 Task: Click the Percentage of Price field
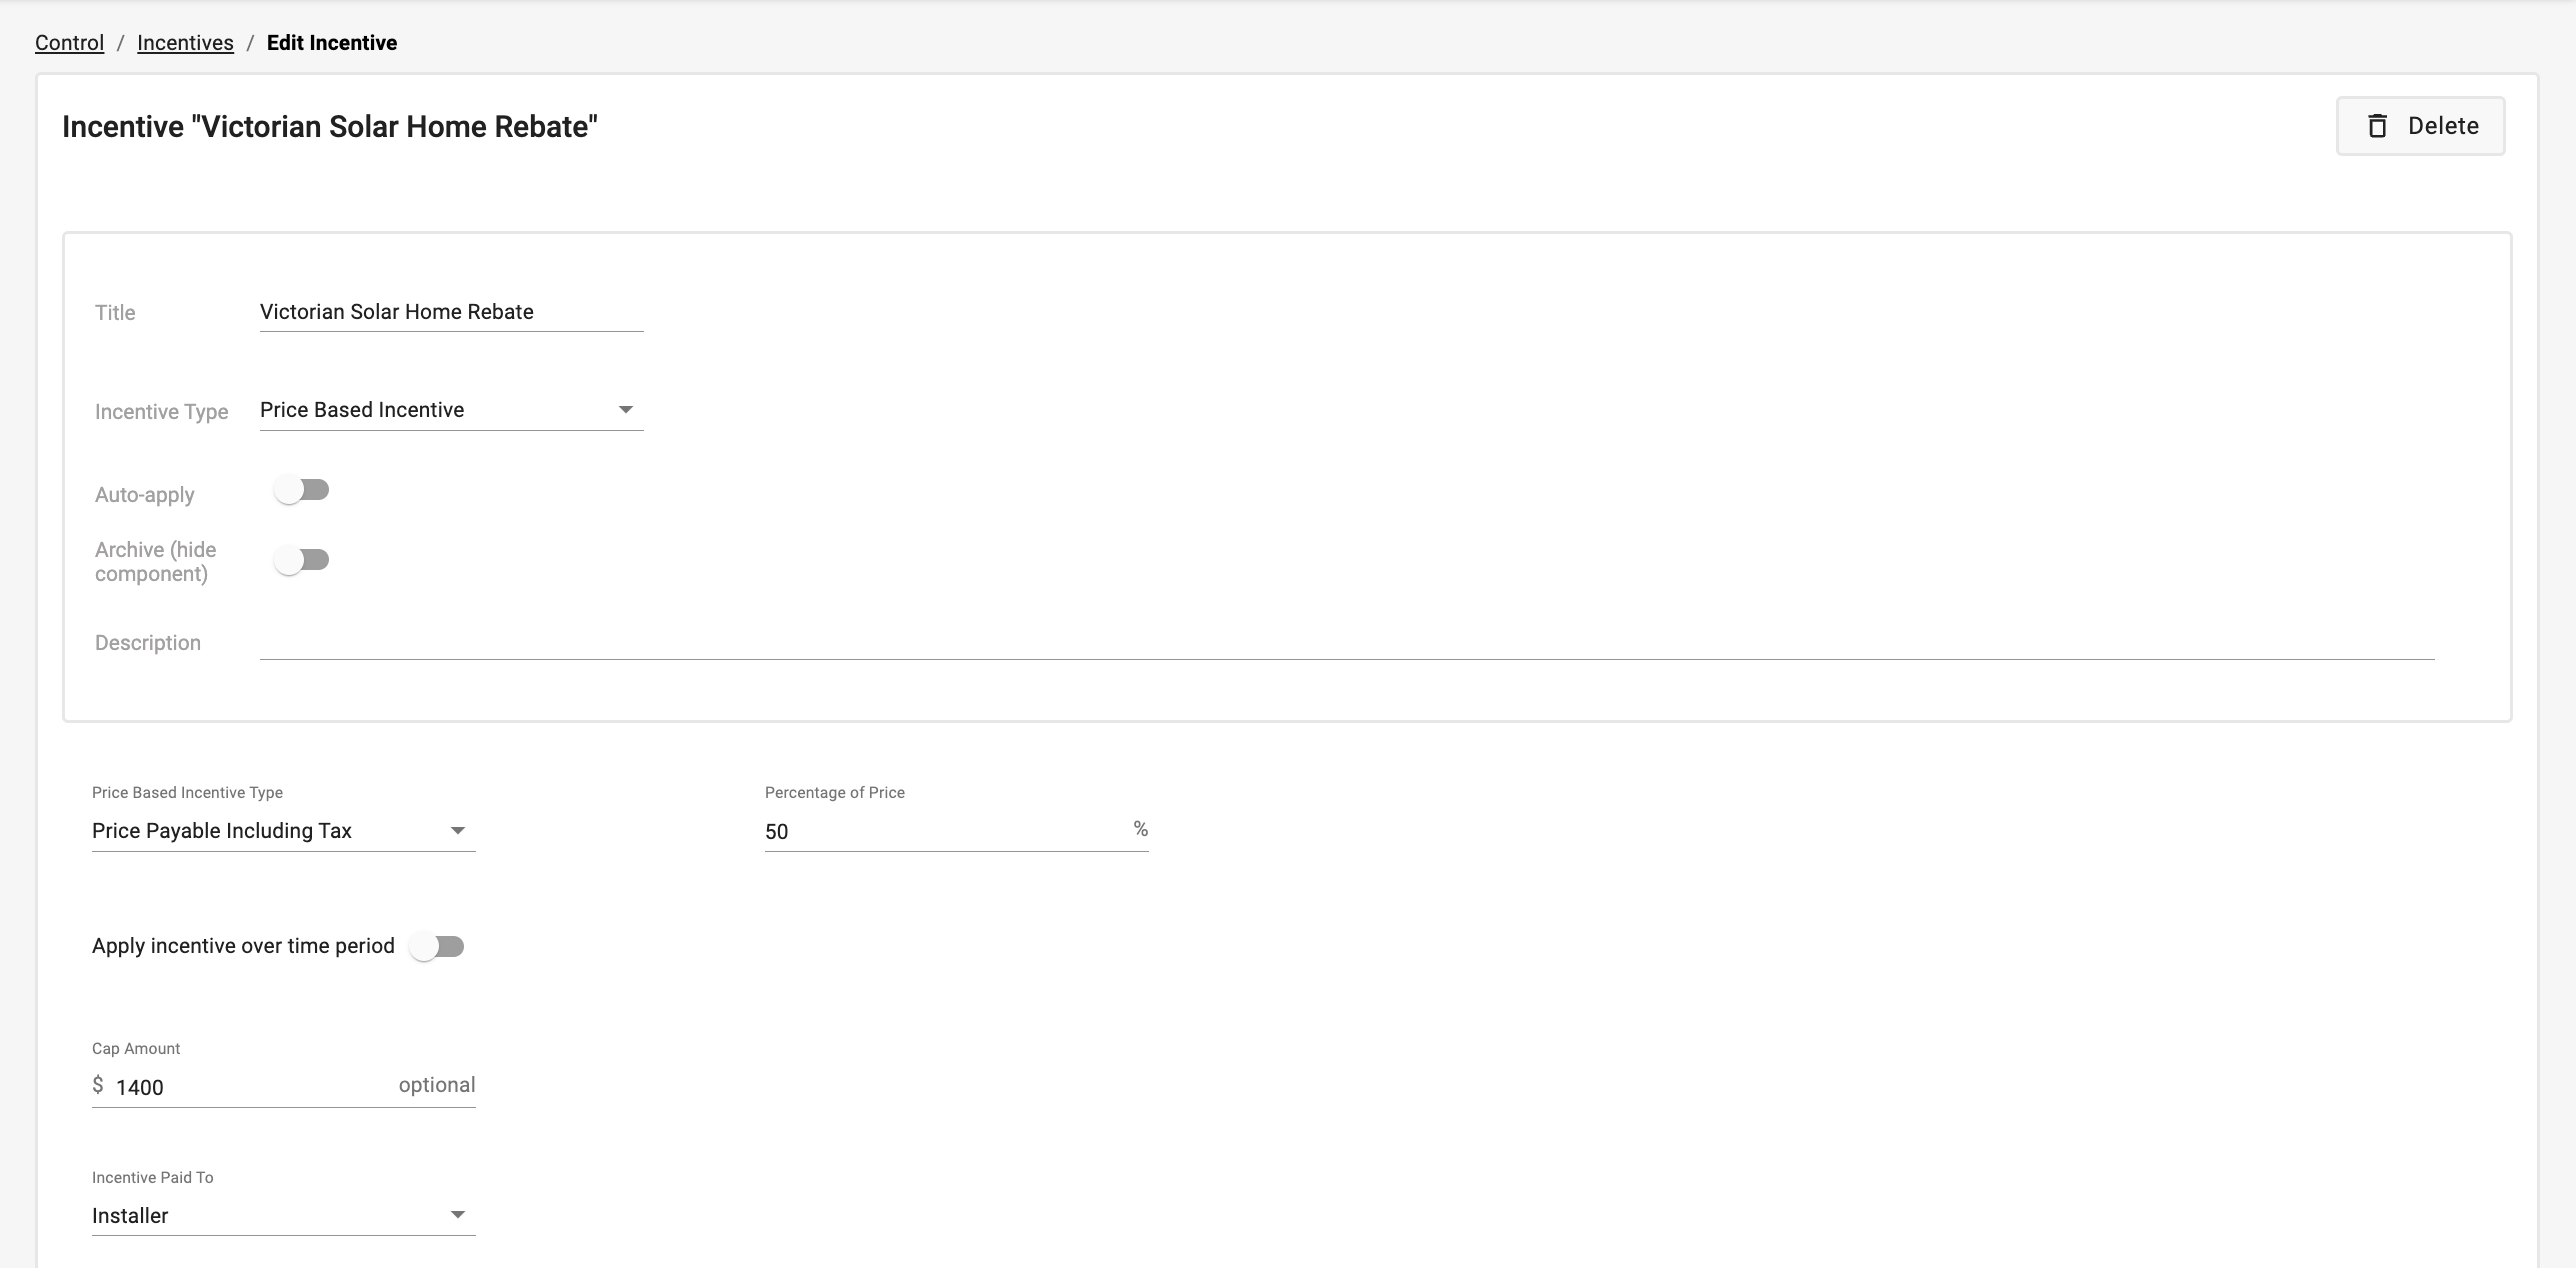(x=956, y=831)
